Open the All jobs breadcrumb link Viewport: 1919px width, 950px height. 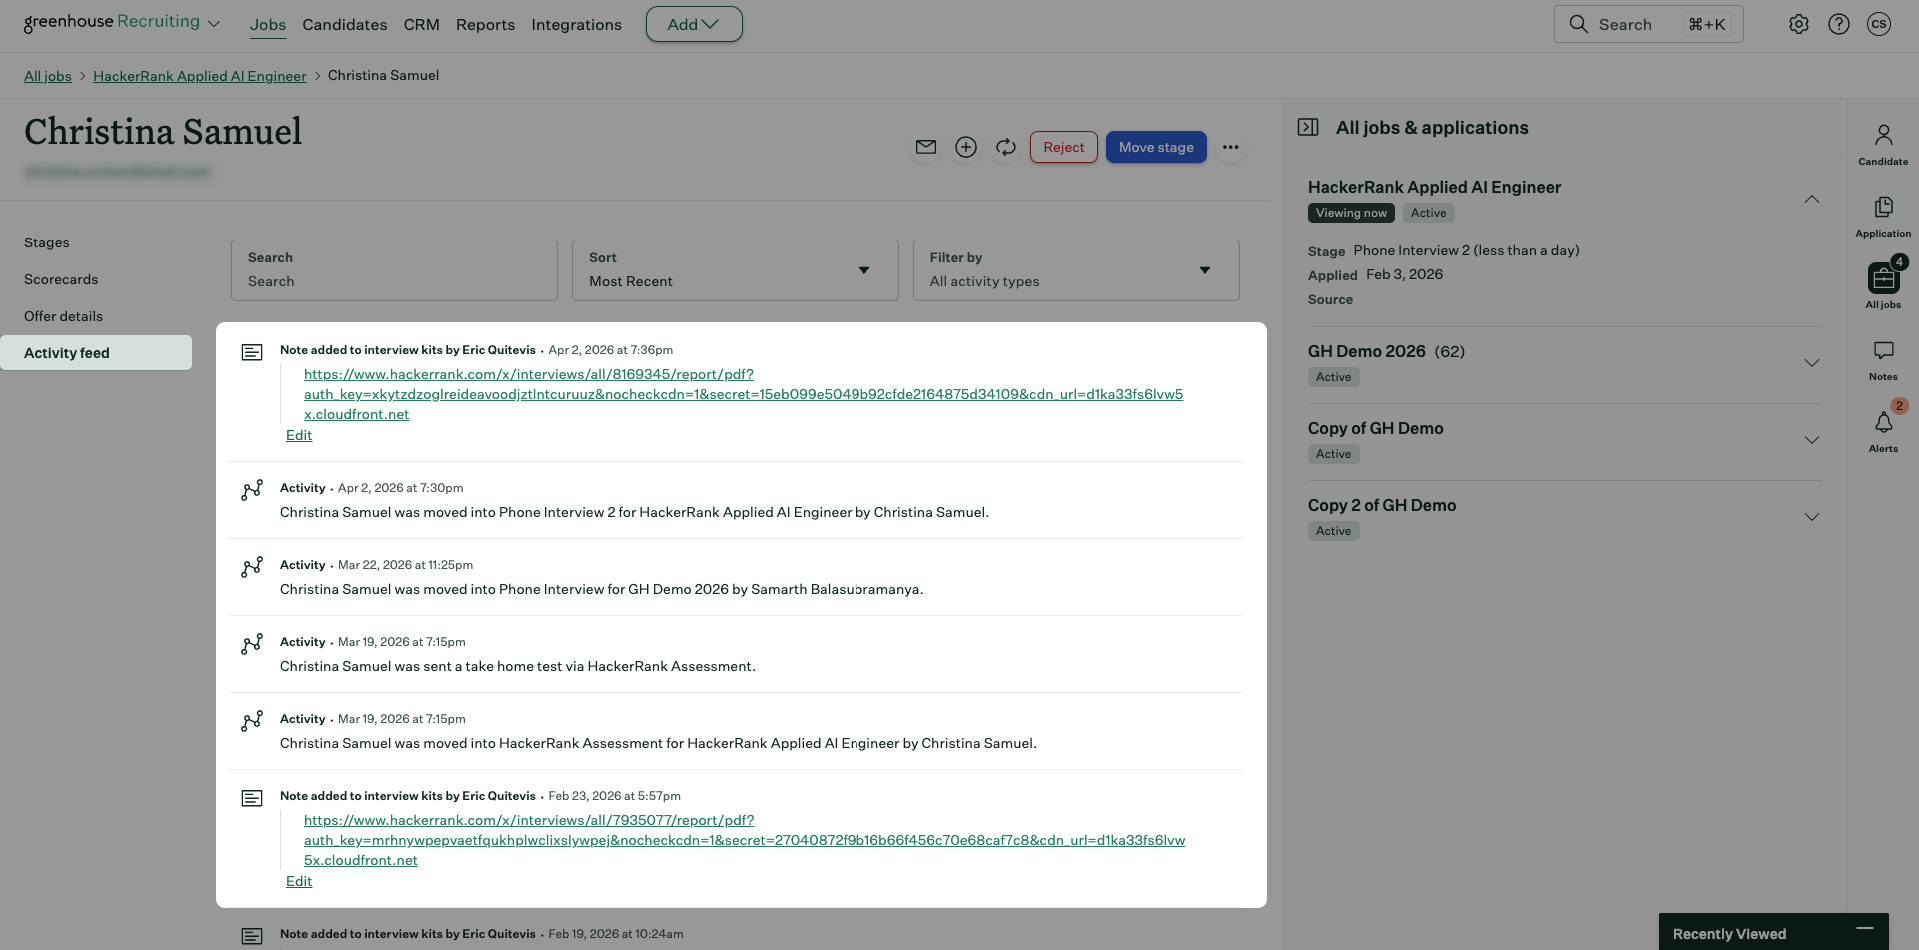point(48,76)
